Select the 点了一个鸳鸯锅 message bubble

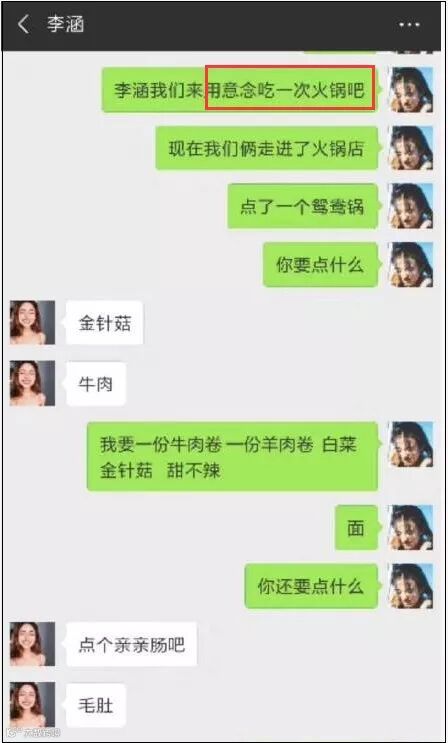point(303,206)
